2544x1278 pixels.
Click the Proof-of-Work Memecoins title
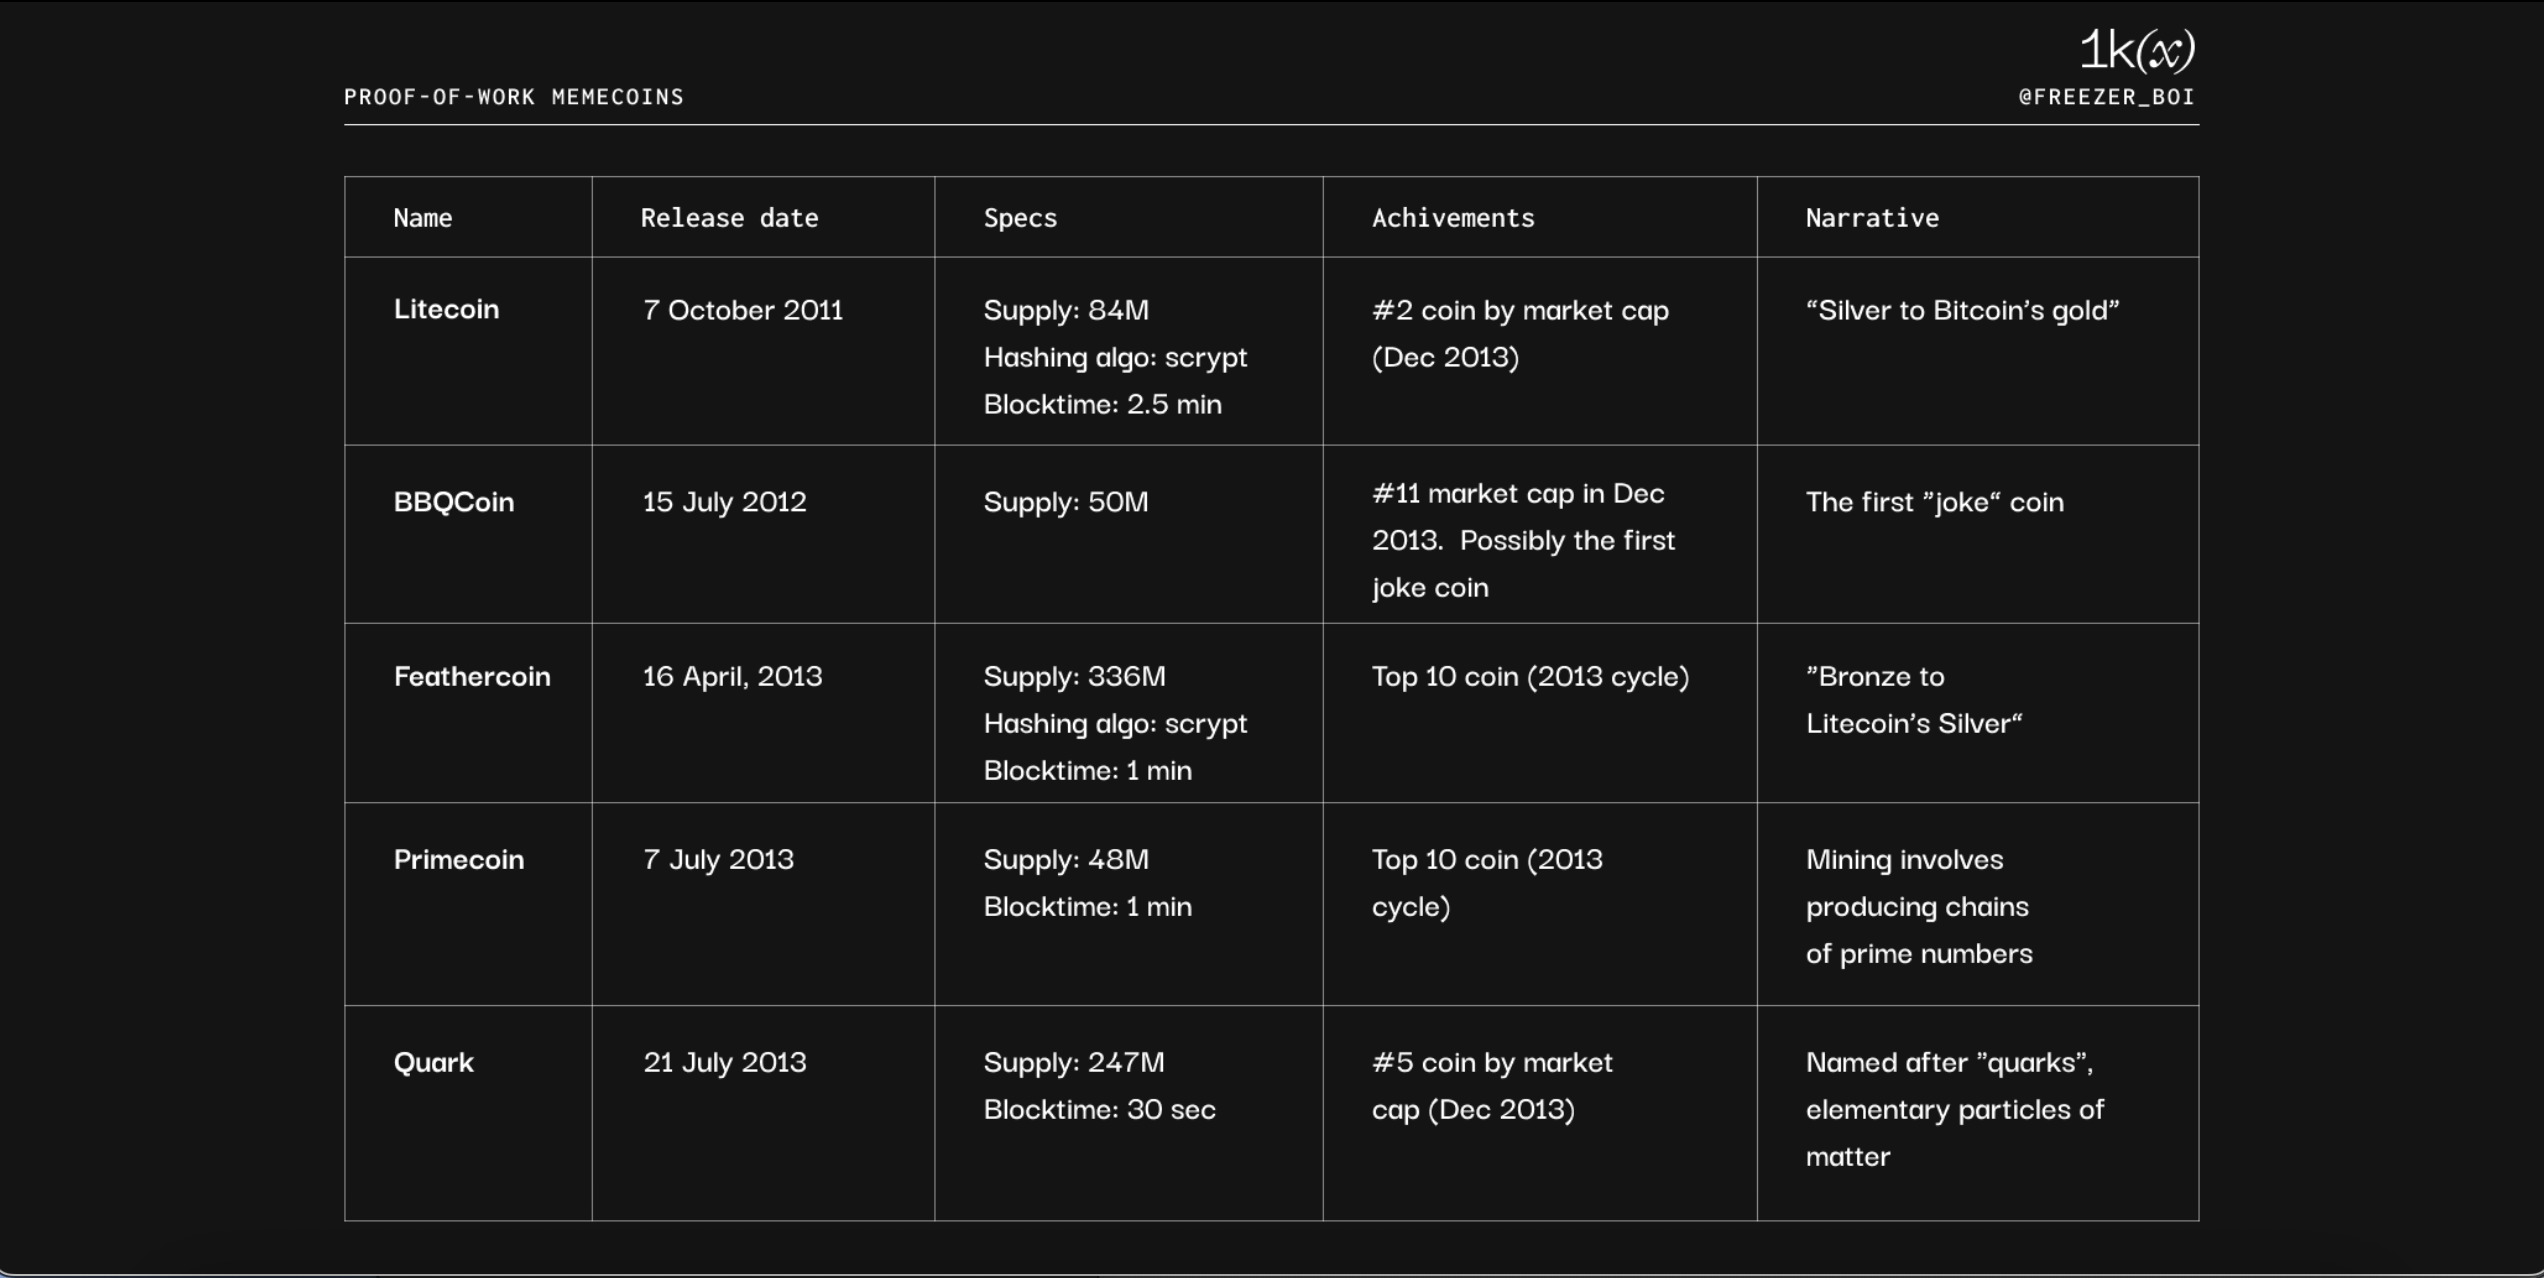coord(514,97)
